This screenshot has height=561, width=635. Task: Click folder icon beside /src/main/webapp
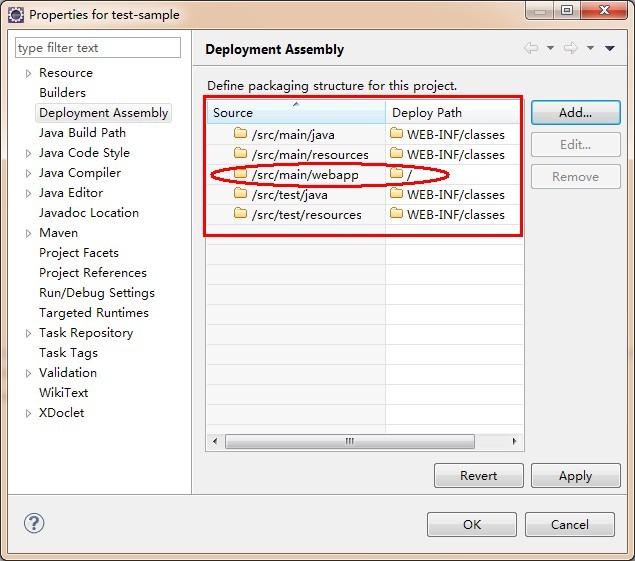(240, 174)
